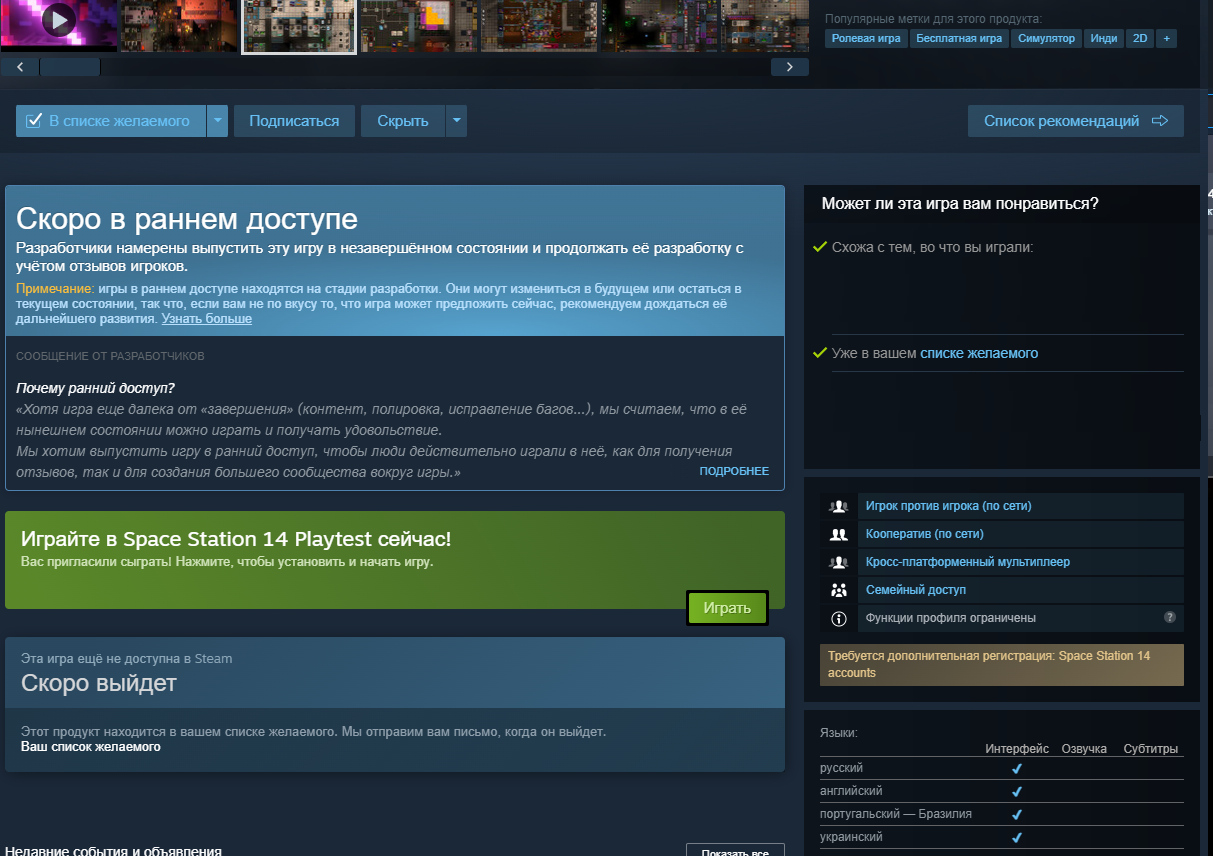Open Список рекомендаций queue
The width and height of the screenshot is (1213, 856).
coord(1075,121)
